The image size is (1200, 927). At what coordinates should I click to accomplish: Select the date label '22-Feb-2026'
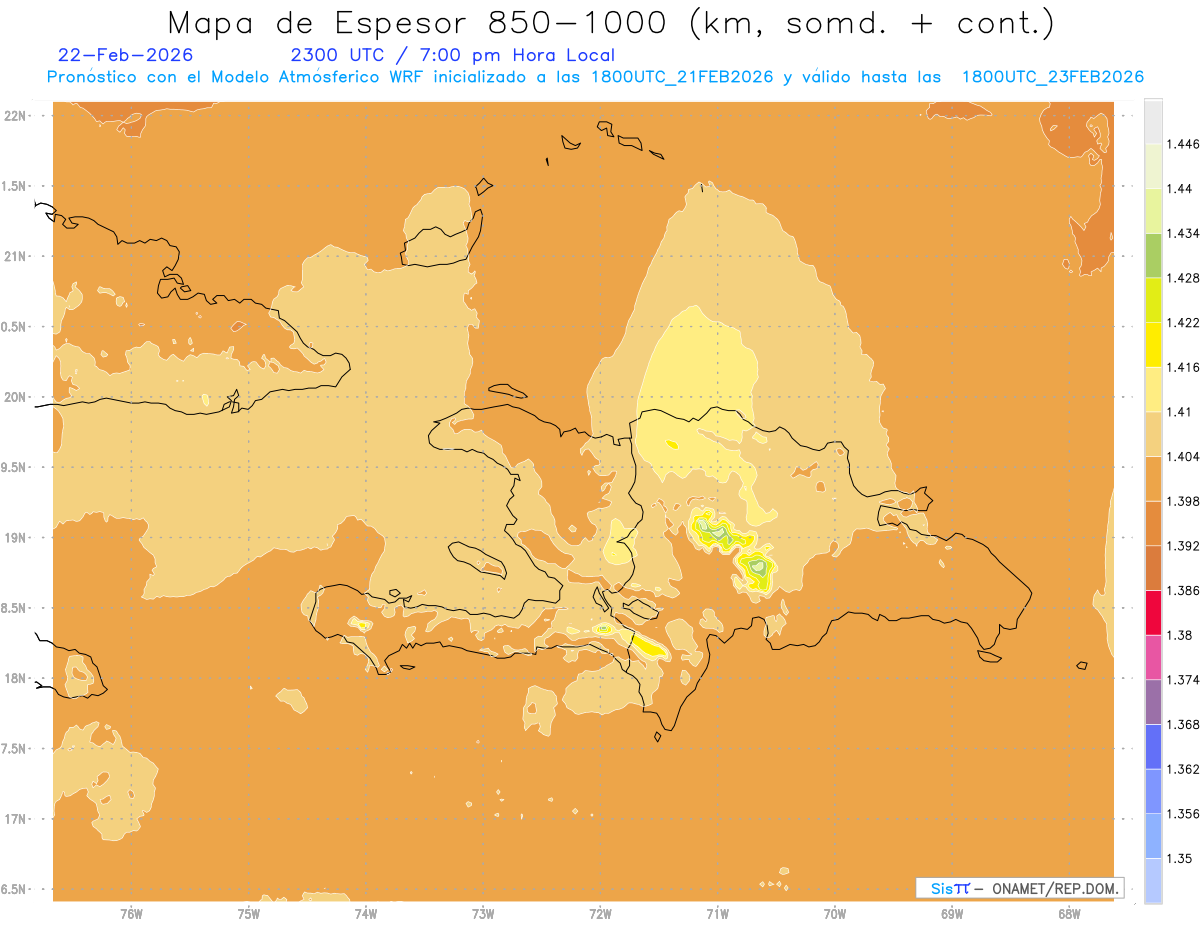126,55
